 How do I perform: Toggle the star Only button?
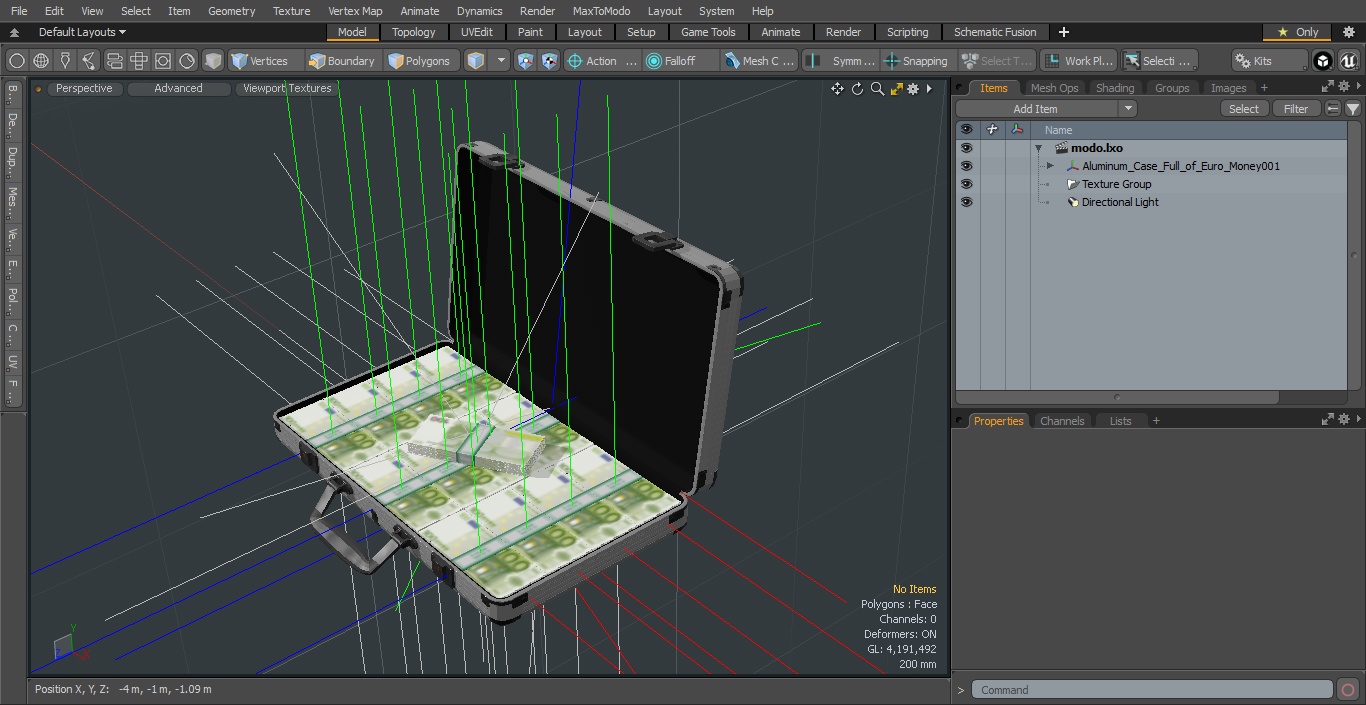[x=1297, y=32]
